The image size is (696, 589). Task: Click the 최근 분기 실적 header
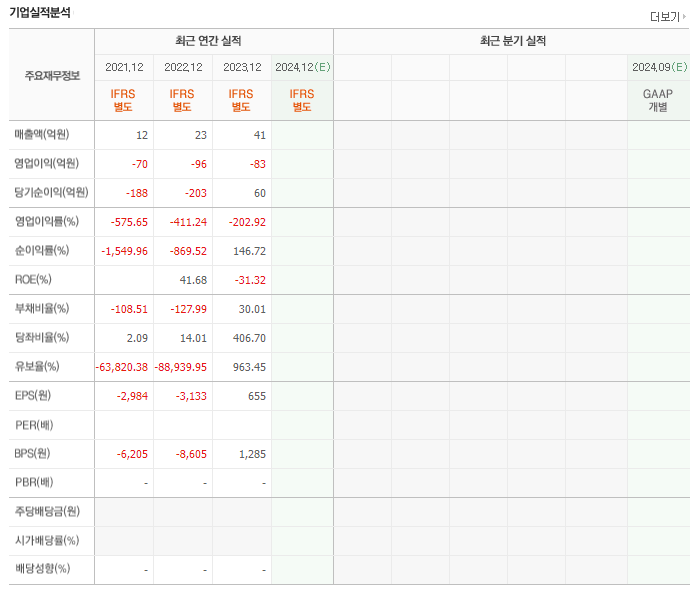(513, 41)
